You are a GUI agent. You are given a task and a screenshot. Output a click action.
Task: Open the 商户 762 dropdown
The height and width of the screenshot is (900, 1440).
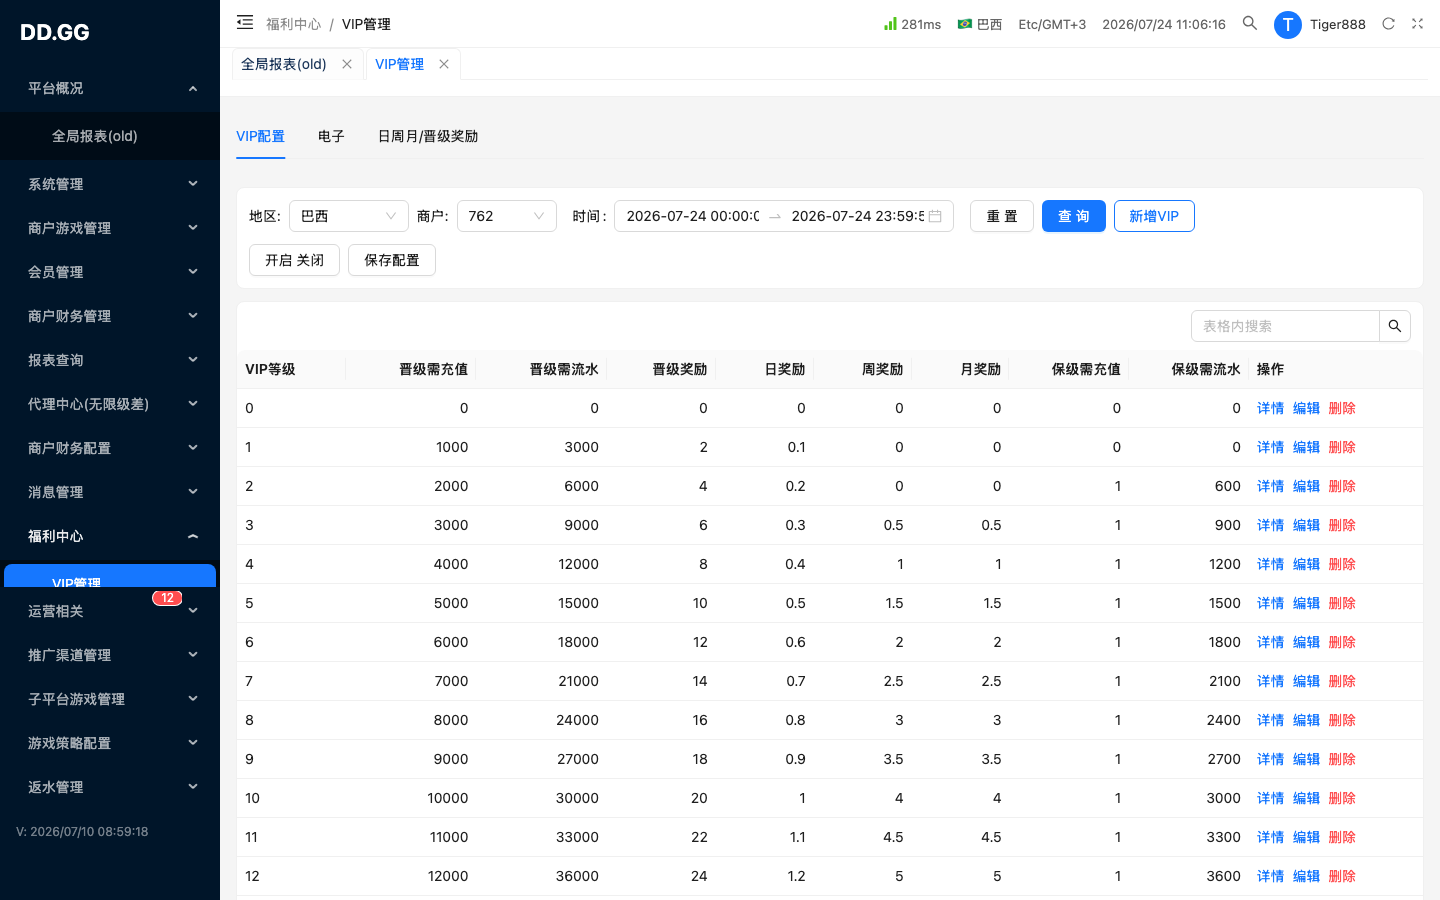point(507,216)
